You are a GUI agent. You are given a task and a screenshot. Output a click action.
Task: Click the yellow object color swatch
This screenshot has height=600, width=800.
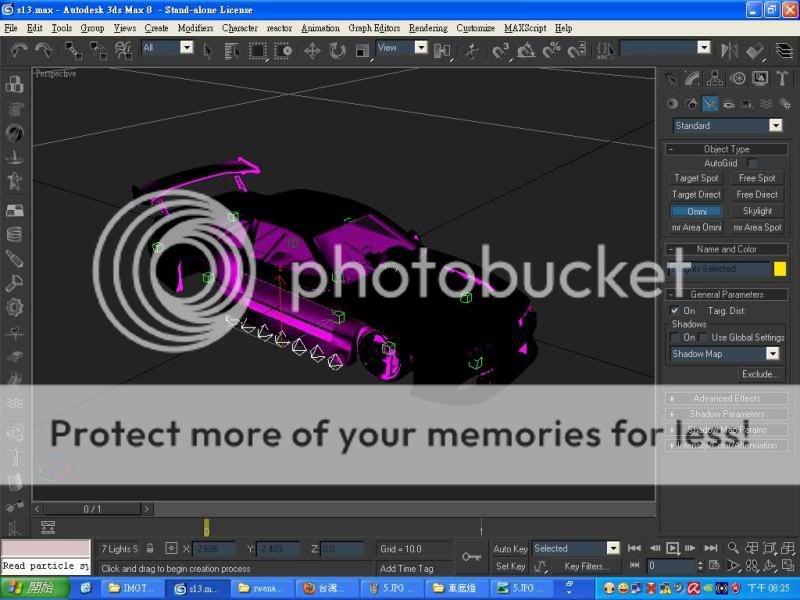tap(780, 269)
